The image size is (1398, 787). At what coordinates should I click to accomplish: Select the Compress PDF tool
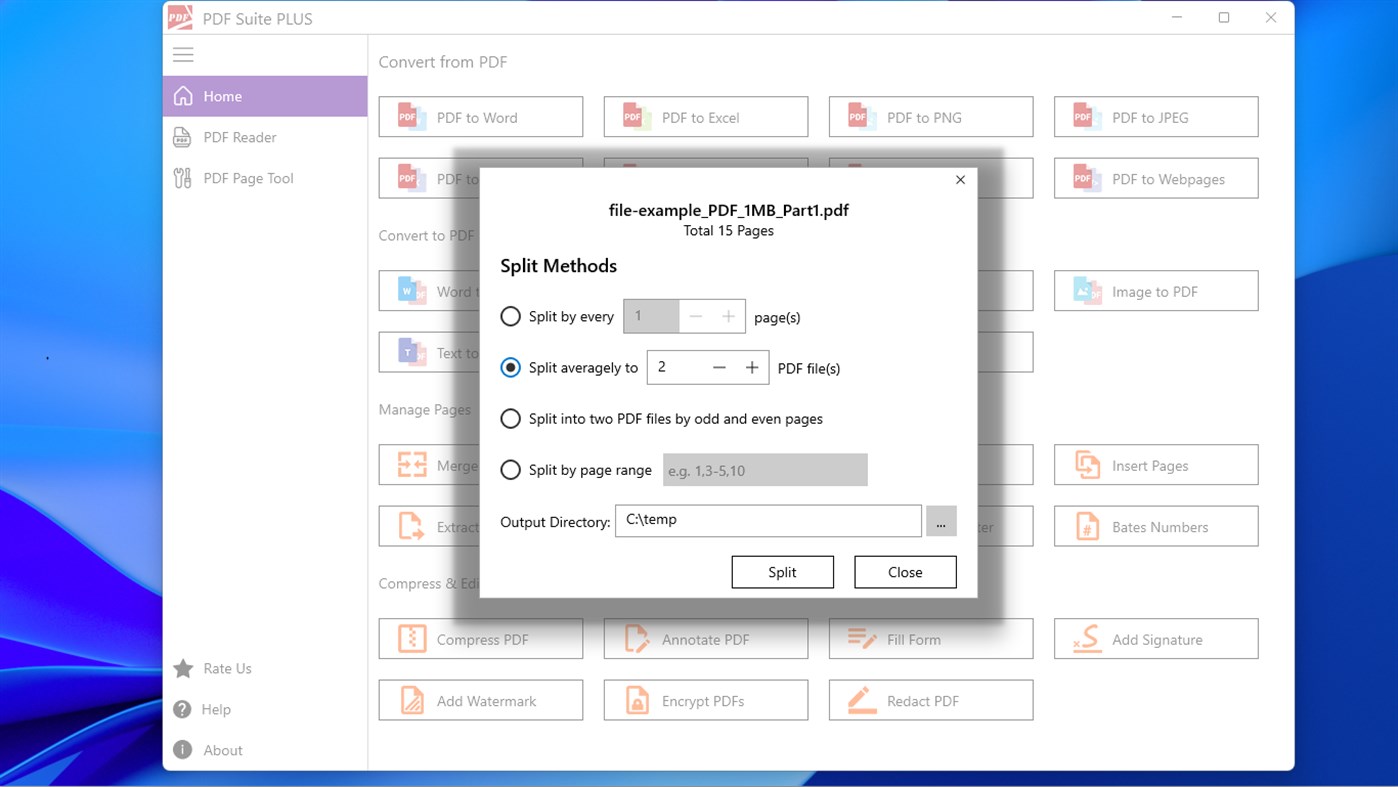point(480,639)
